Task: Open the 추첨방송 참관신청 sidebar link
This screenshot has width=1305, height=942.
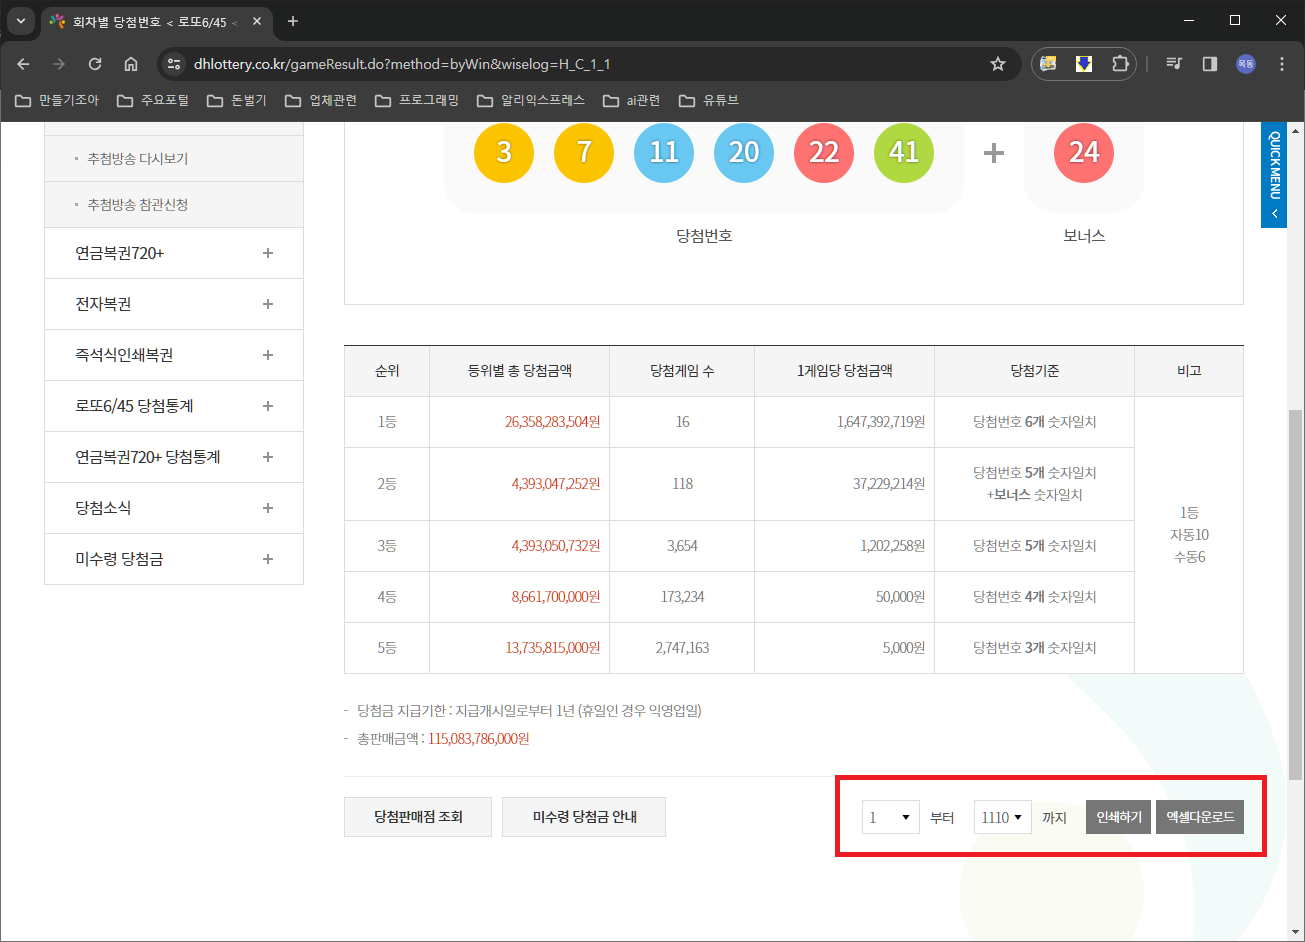Action: tap(138, 205)
